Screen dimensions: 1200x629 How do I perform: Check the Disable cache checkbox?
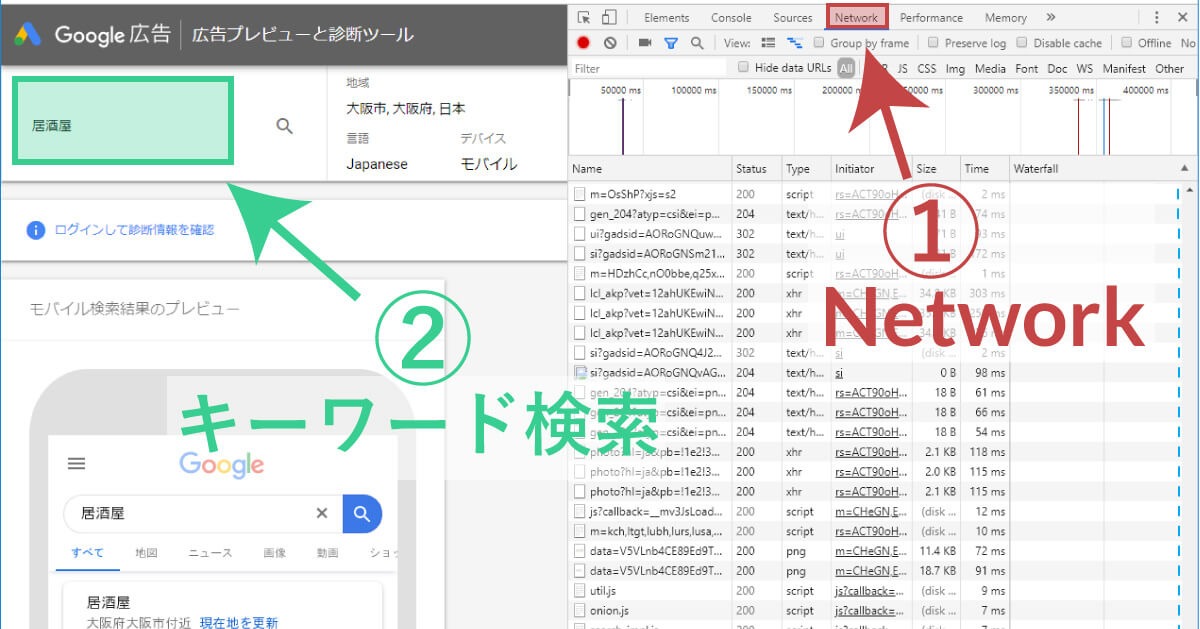[1022, 43]
